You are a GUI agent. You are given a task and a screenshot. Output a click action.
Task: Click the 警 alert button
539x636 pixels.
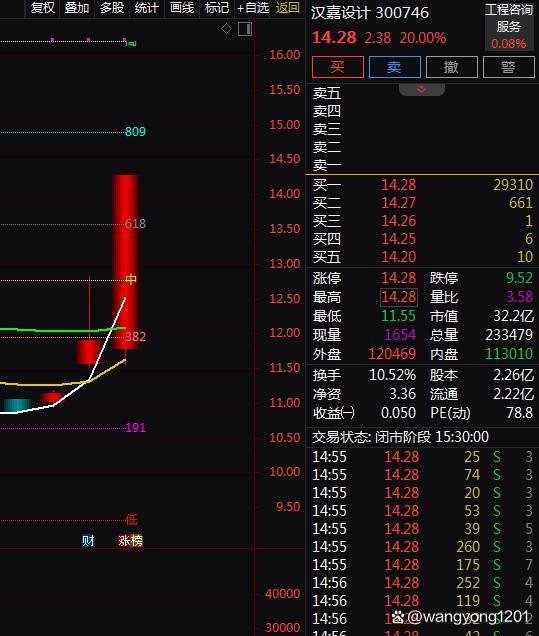(509, 67)
